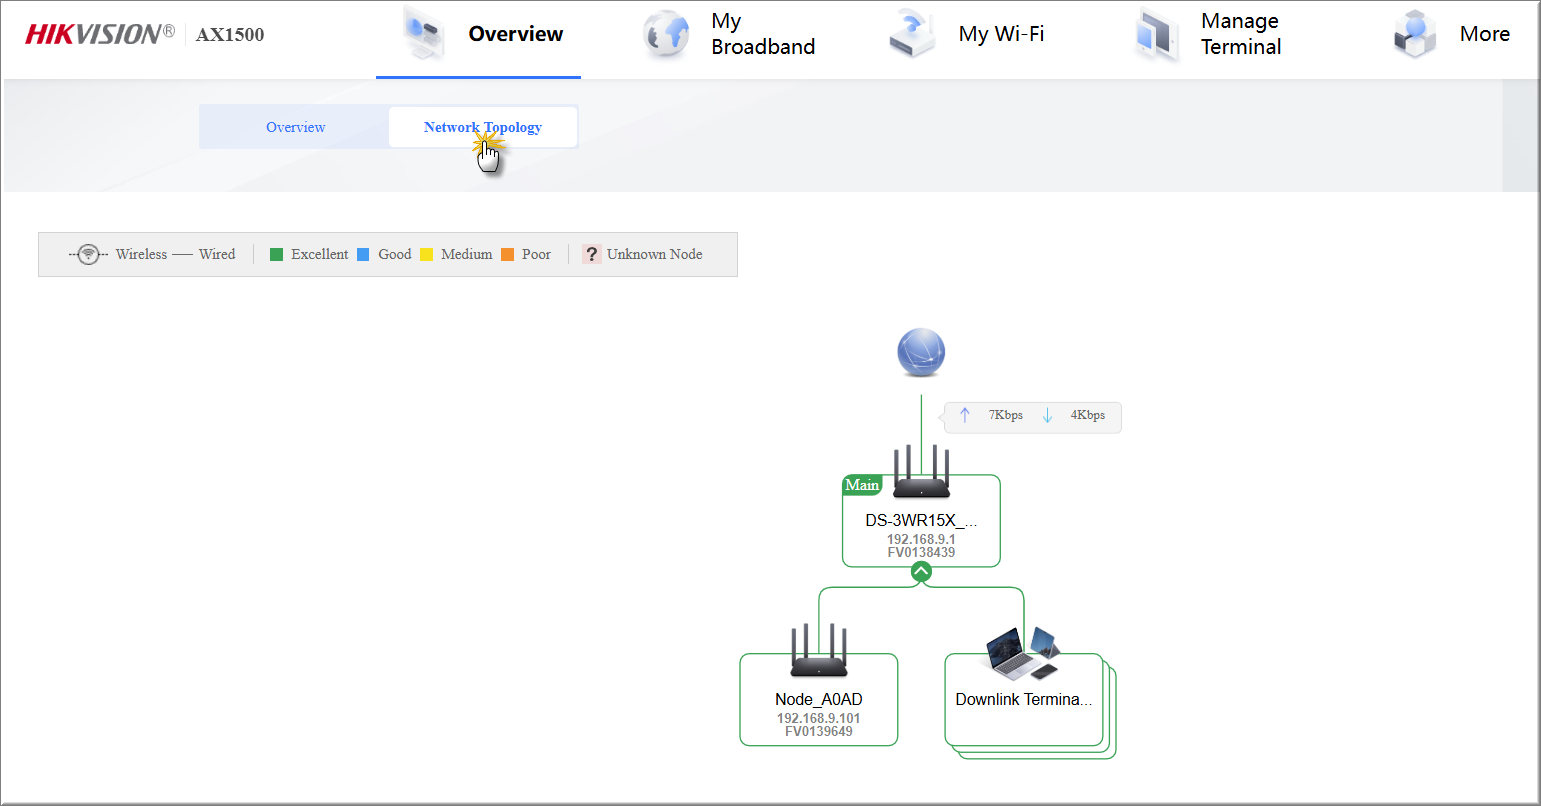
Task: Click the orange Poor legend swatch
Action: pyautogui.click(x=508, y=255)
